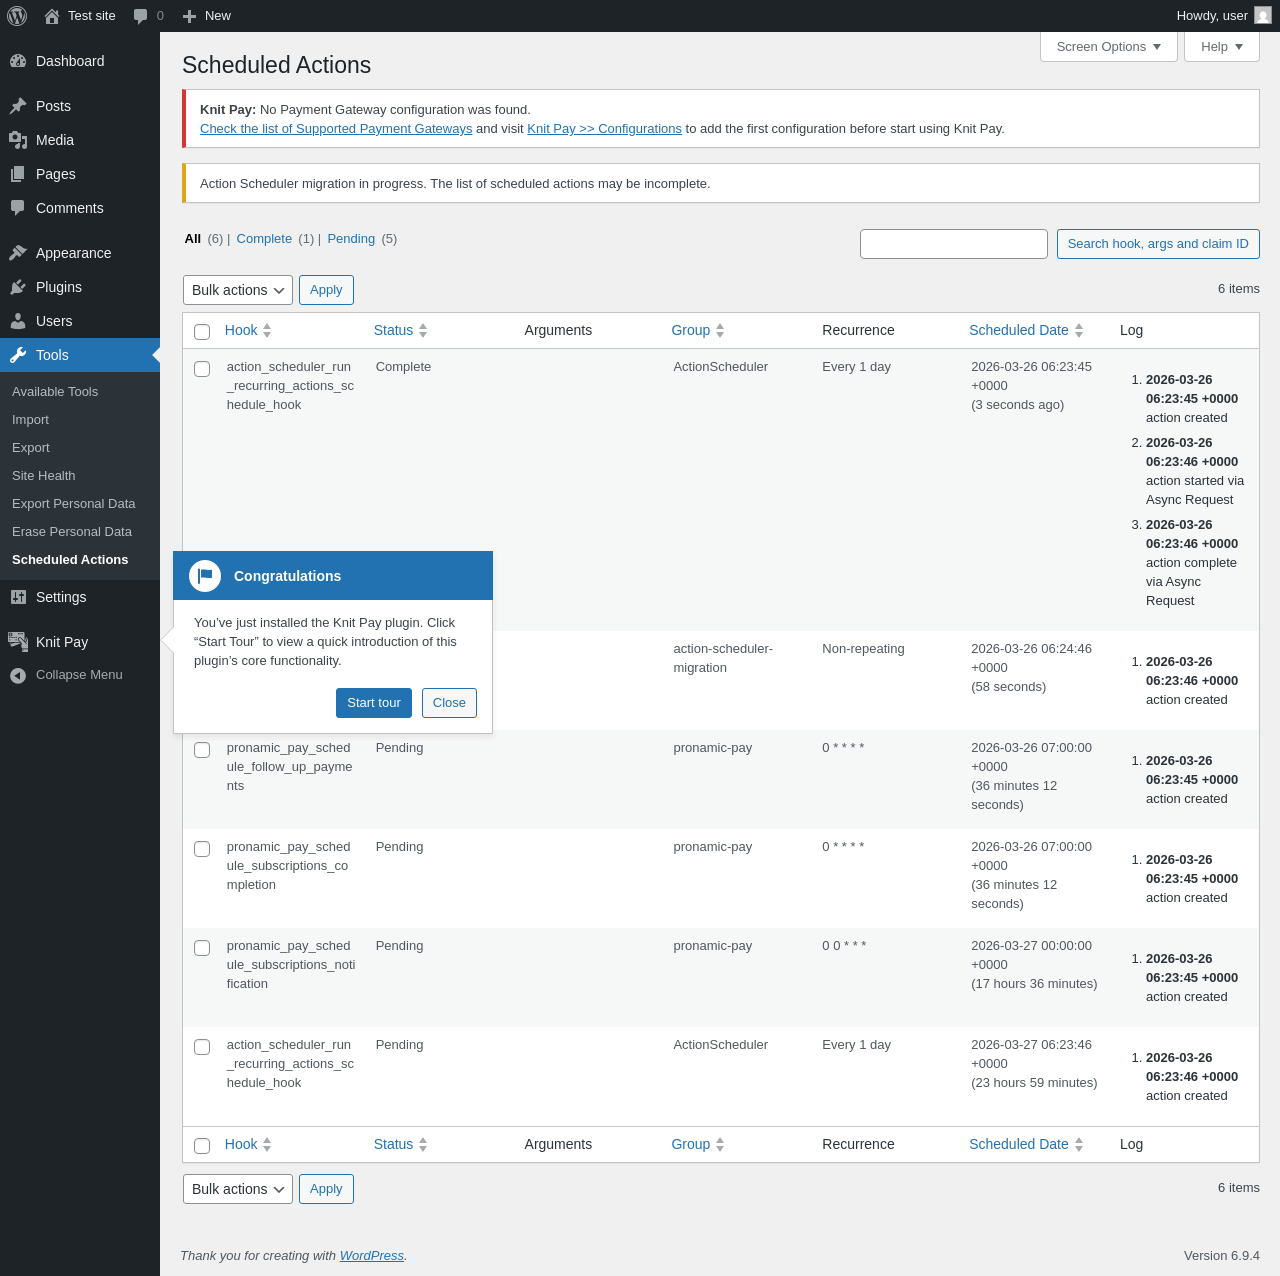The height and width of the screenshot is (1276, 1280).
Task: Open Media via its sidebar icon
Action: (18, 140)
